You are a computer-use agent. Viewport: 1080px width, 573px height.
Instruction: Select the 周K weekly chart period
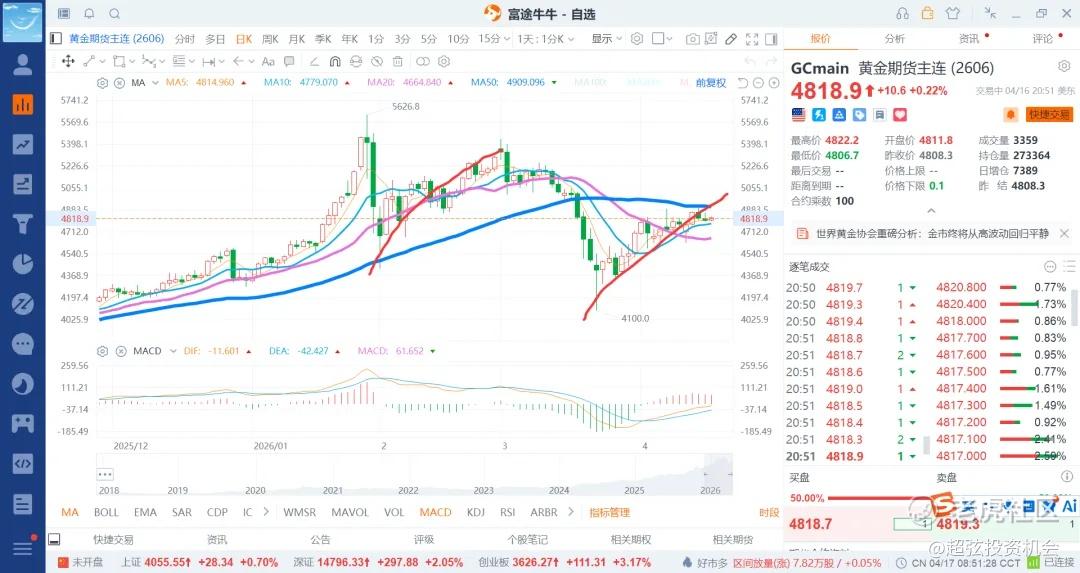[x=270, y=39]
